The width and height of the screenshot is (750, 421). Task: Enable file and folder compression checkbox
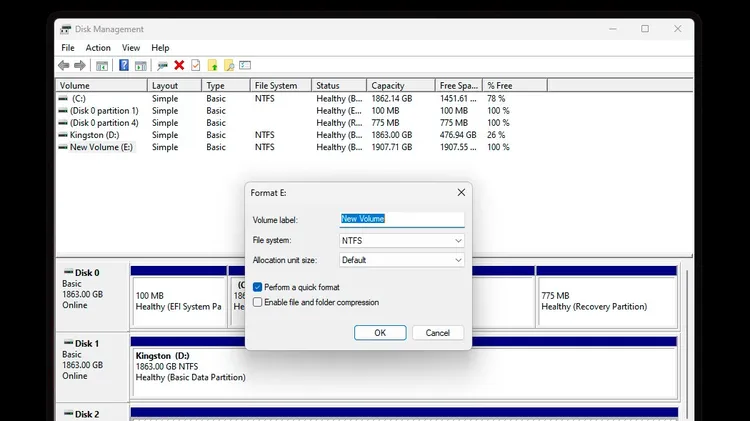coord(257,302)
